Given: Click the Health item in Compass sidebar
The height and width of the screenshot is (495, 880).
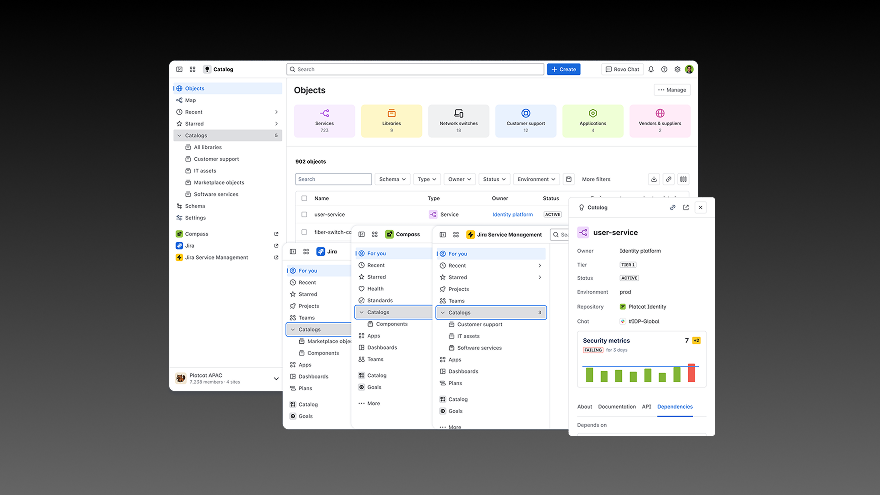Looking at the screenshot, I should (x=375, y=288).
